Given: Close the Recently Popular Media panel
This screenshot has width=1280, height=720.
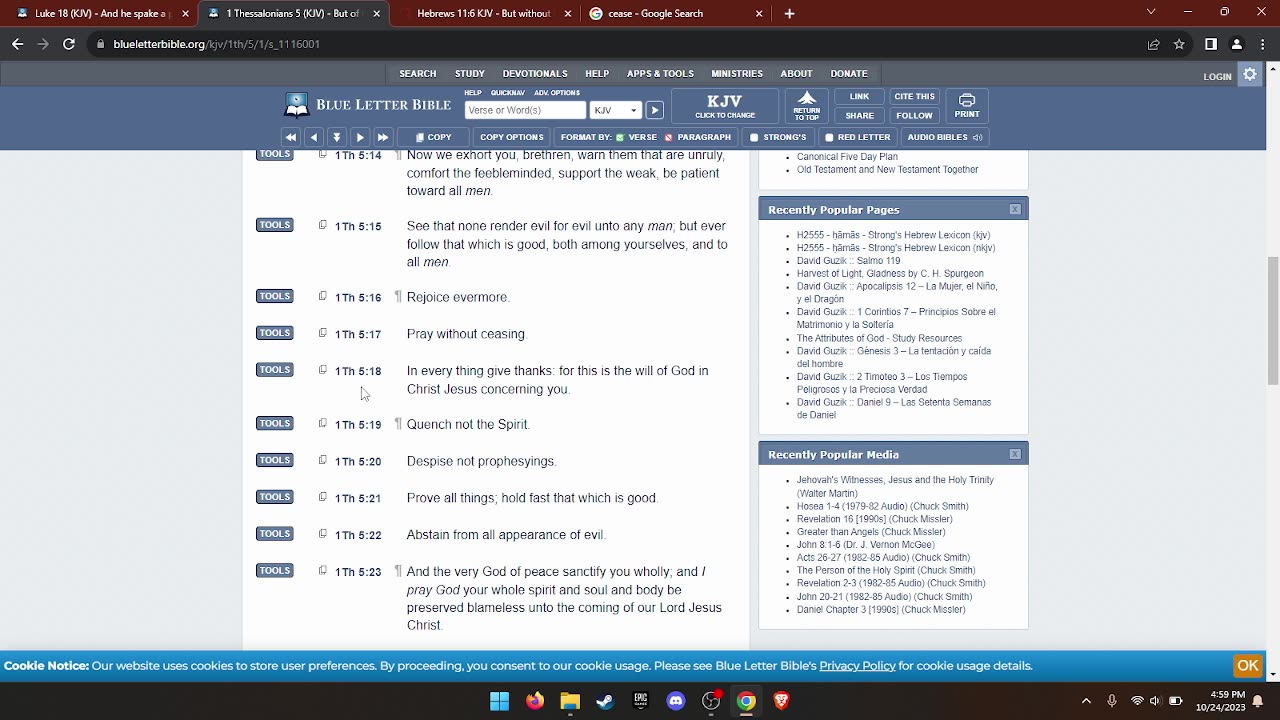Looking at the screenshot, I should pos(1015,454).
